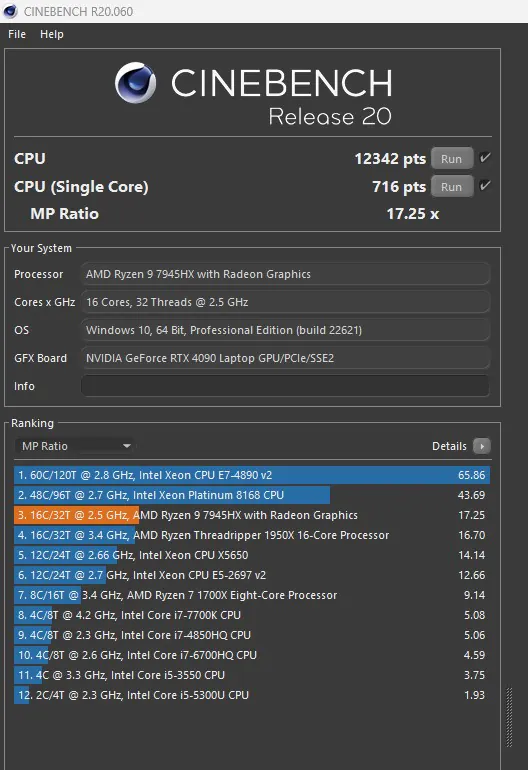528x770 pixels.
Task: Select ranking row Intel Xeon CPU E7-4890 v2
Action: pyautogui.click(x=252, y=475)
